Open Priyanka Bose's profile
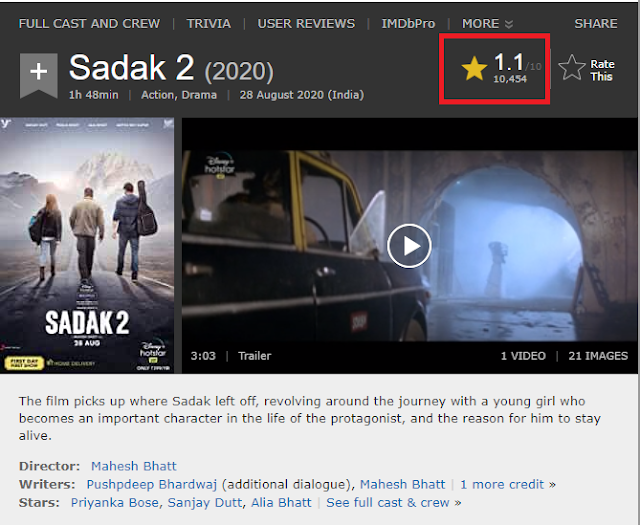This screenshot has width=640, height=525. pos(115,503)
